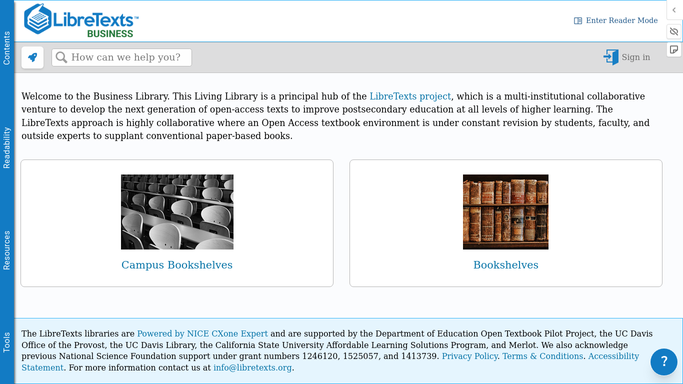Open the Campus Bookshelves link
The height and width of the screenshot is (384, 683).
(x=177, y=265)
